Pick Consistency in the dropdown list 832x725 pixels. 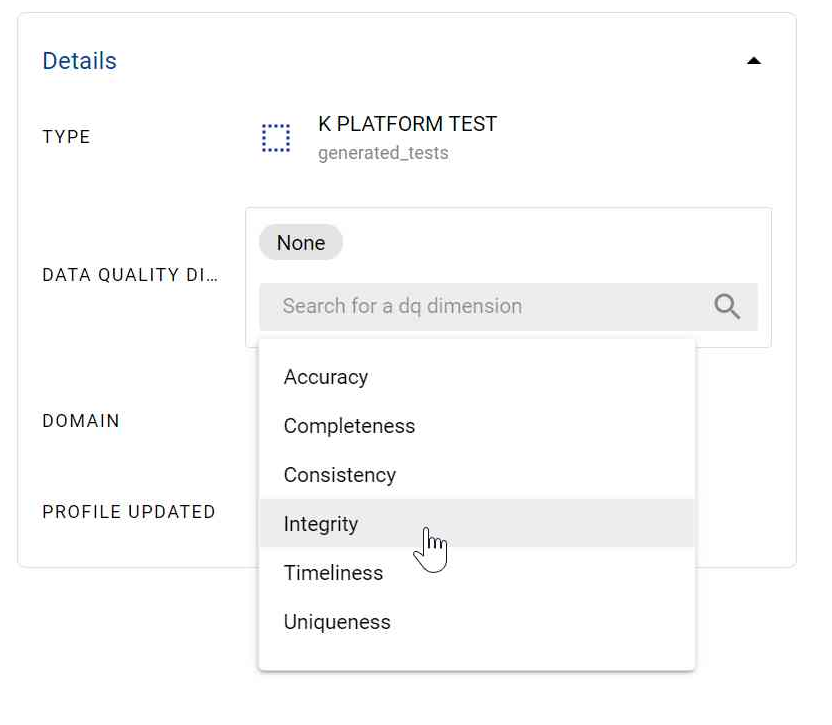(x=340, y=475)
